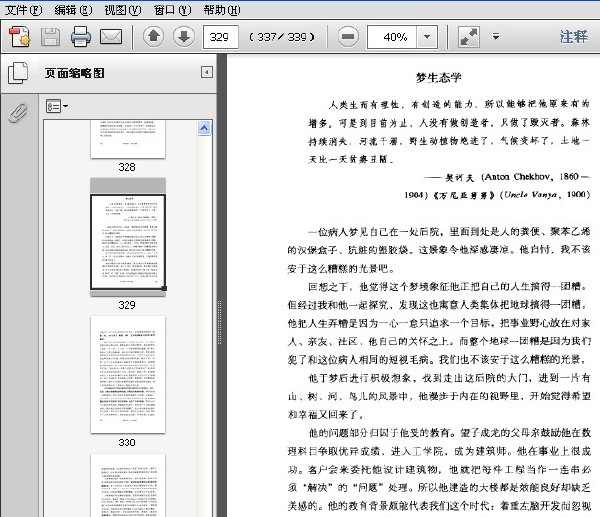Click the zoom percentage field showing 40%
The image size is (600, 517).
coord(392,37)
